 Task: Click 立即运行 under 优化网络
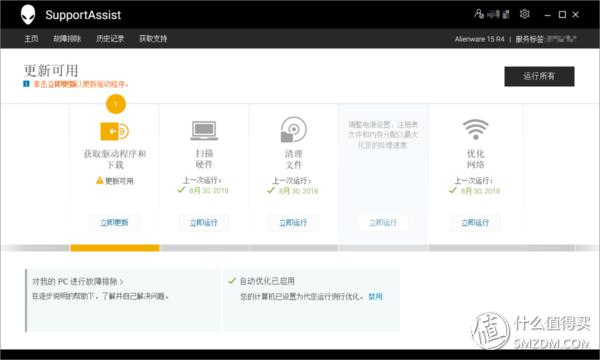click(x=475, y=223)
